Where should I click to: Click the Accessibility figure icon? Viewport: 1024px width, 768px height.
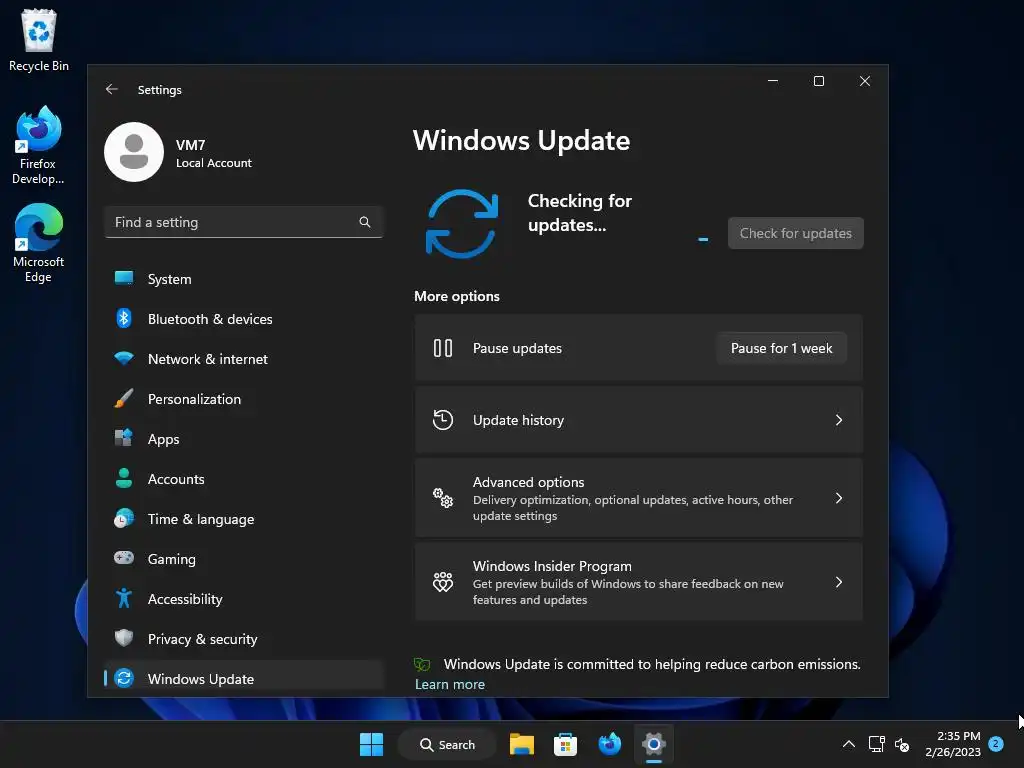(x=124, y=598)
